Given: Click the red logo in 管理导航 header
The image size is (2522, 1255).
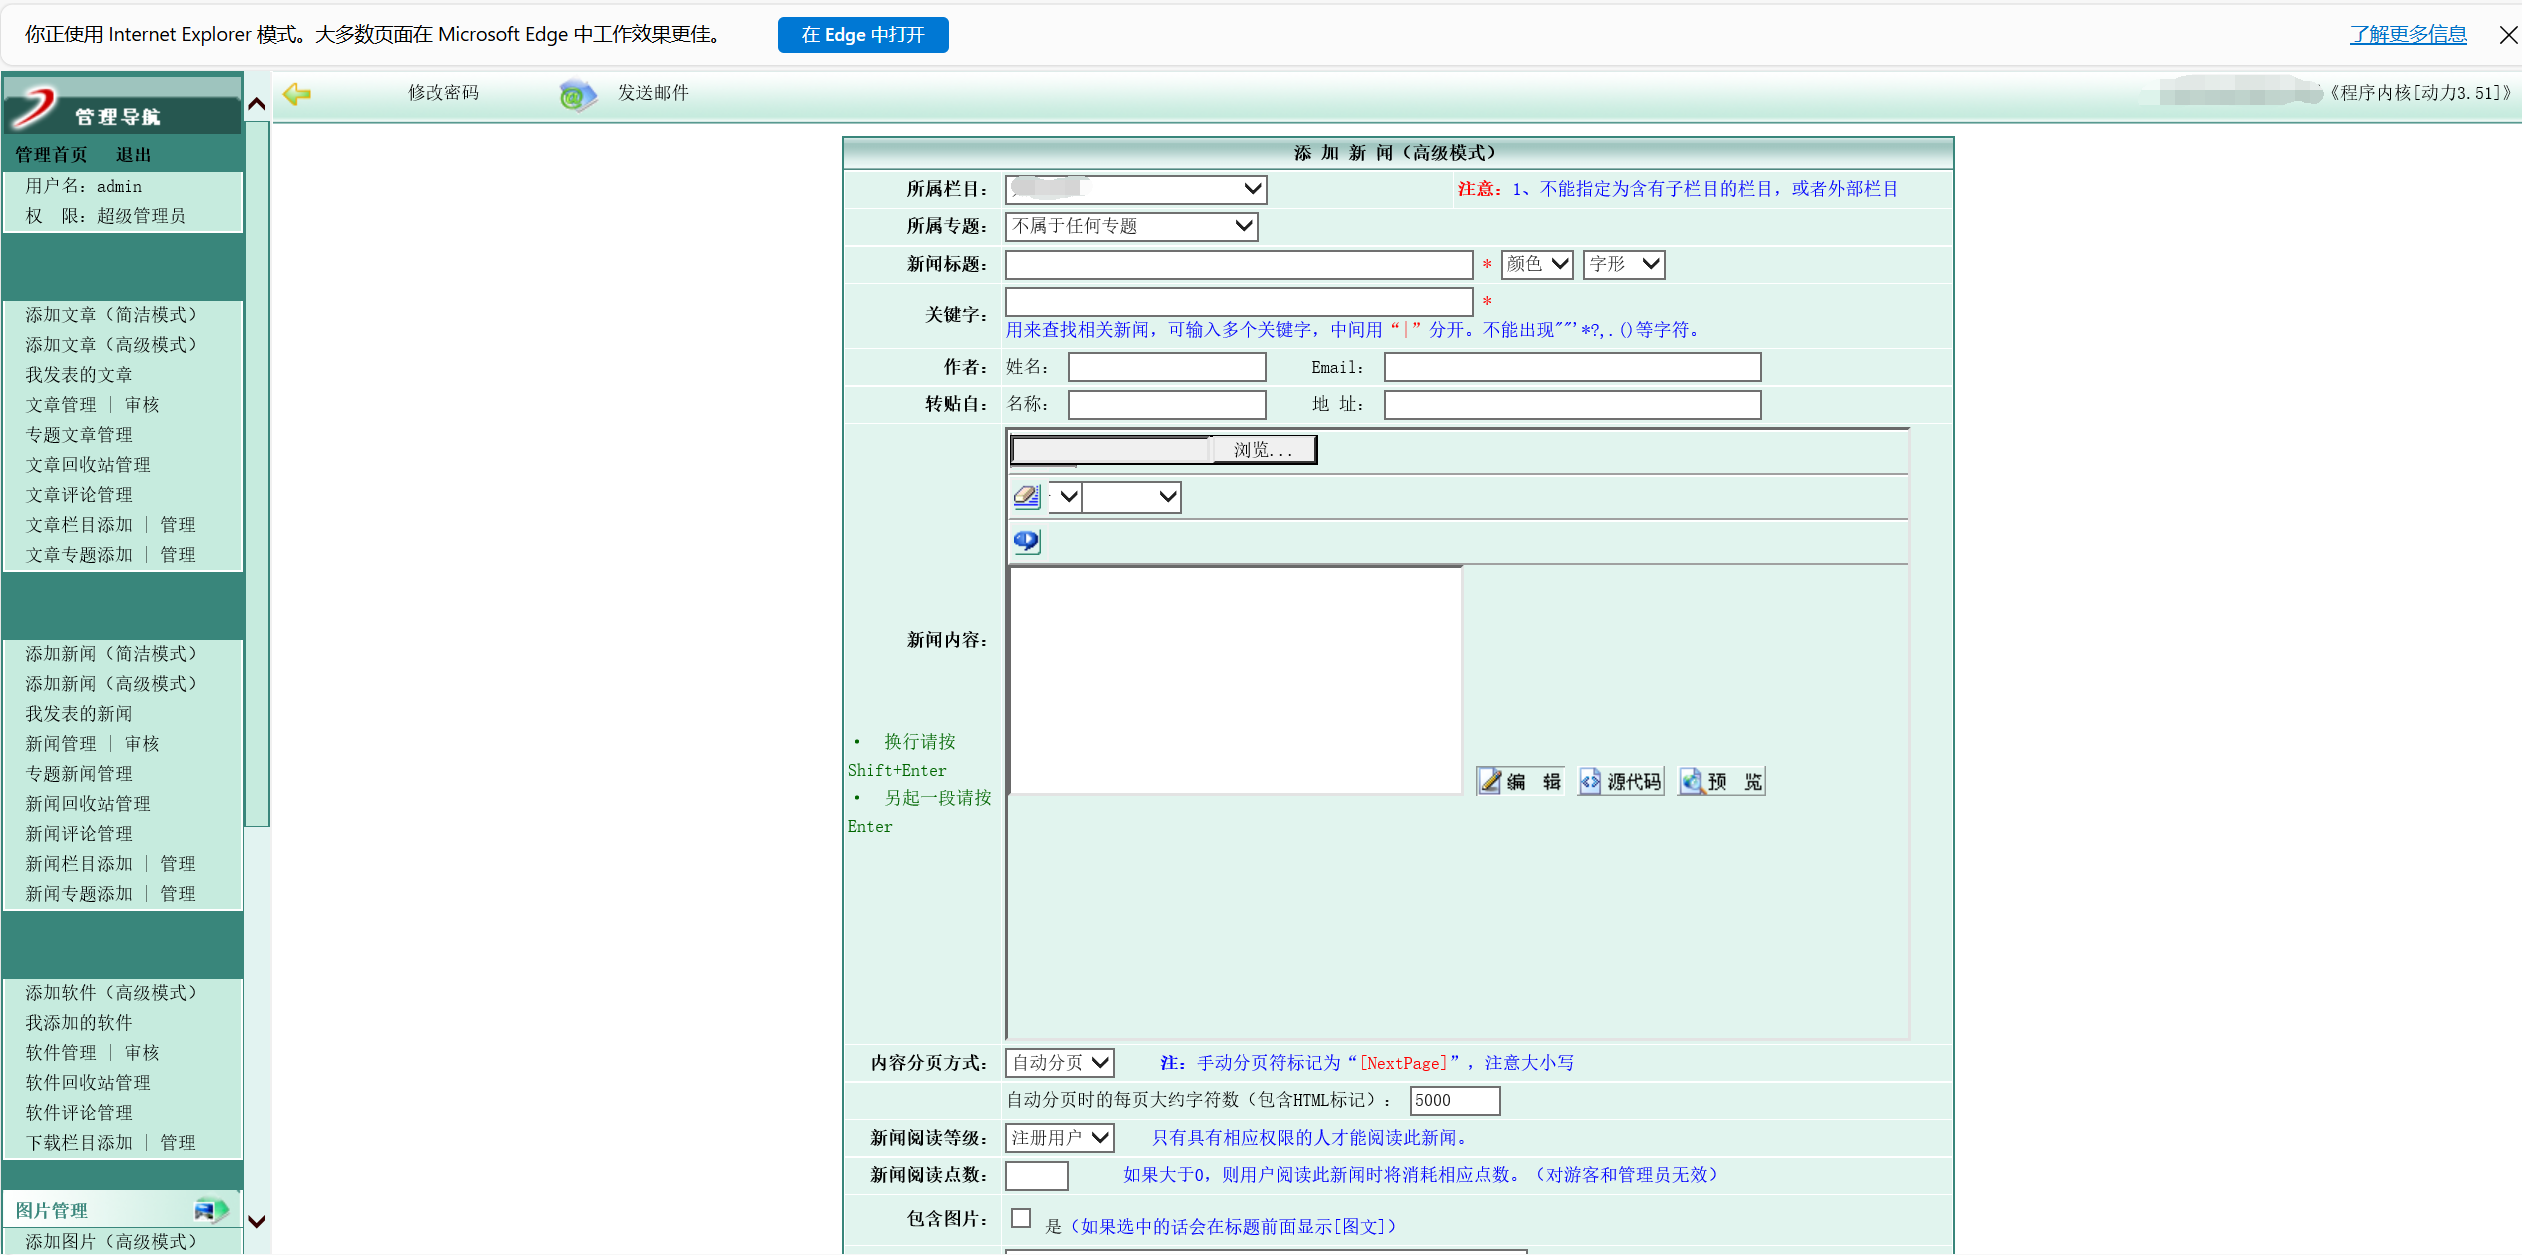Looking at the screenshot, I should pyautogui.click(x=35, y=106).
